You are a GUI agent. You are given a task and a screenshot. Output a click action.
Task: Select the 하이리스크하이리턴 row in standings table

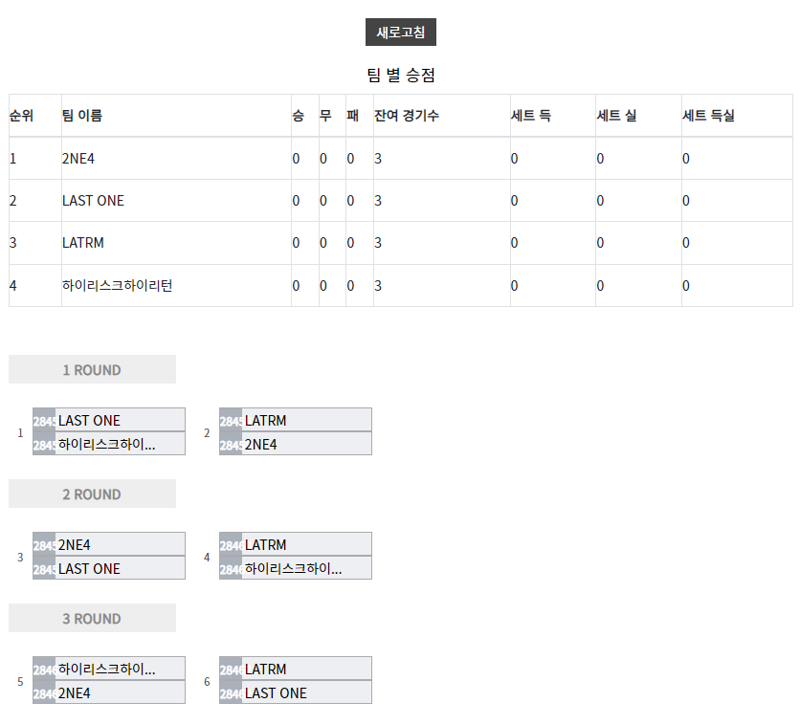pyautogui.click(x=401, y=285)
